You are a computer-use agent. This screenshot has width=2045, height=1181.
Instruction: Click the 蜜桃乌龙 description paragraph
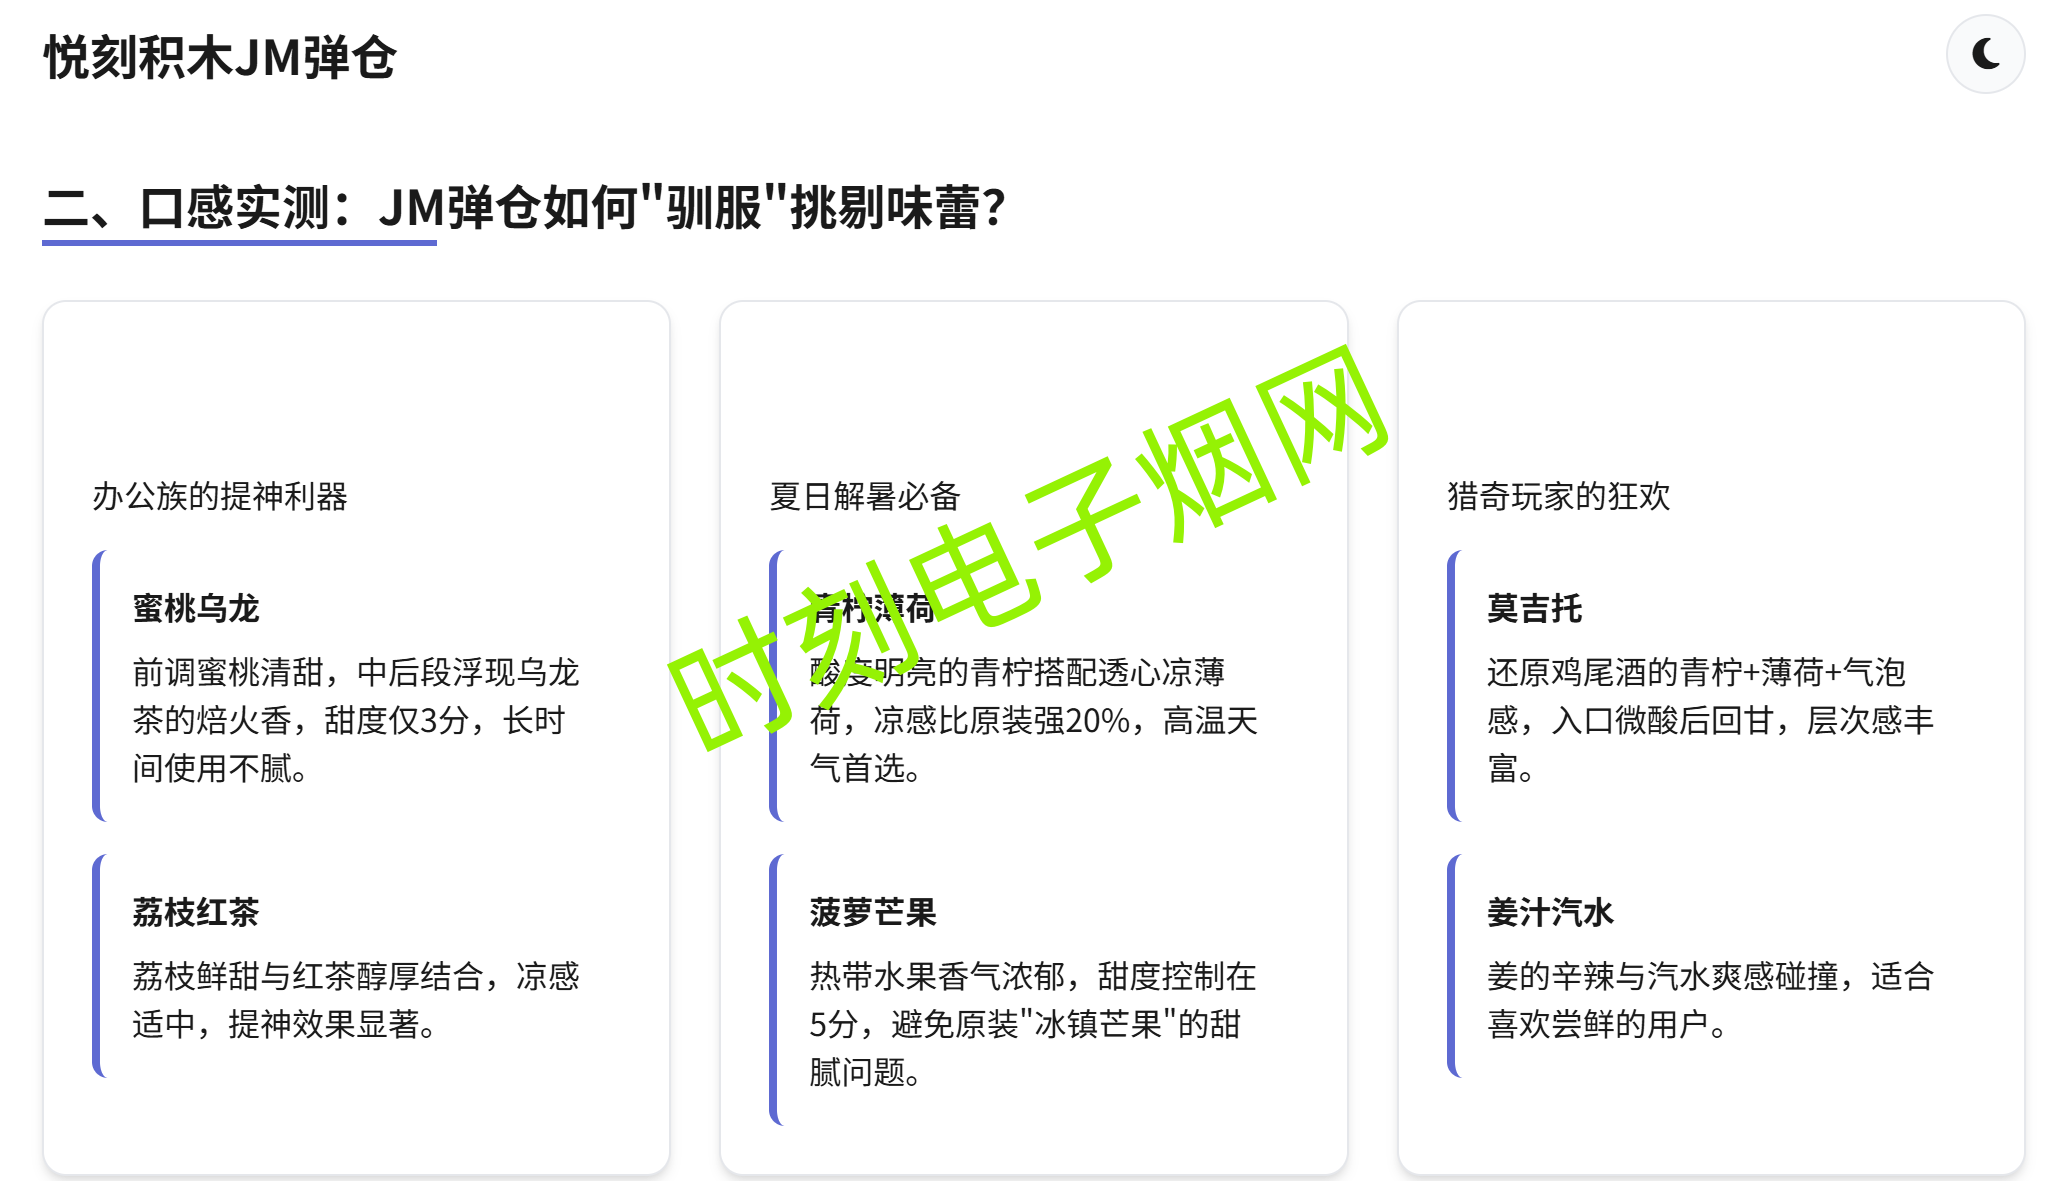(x=355, y=720)
